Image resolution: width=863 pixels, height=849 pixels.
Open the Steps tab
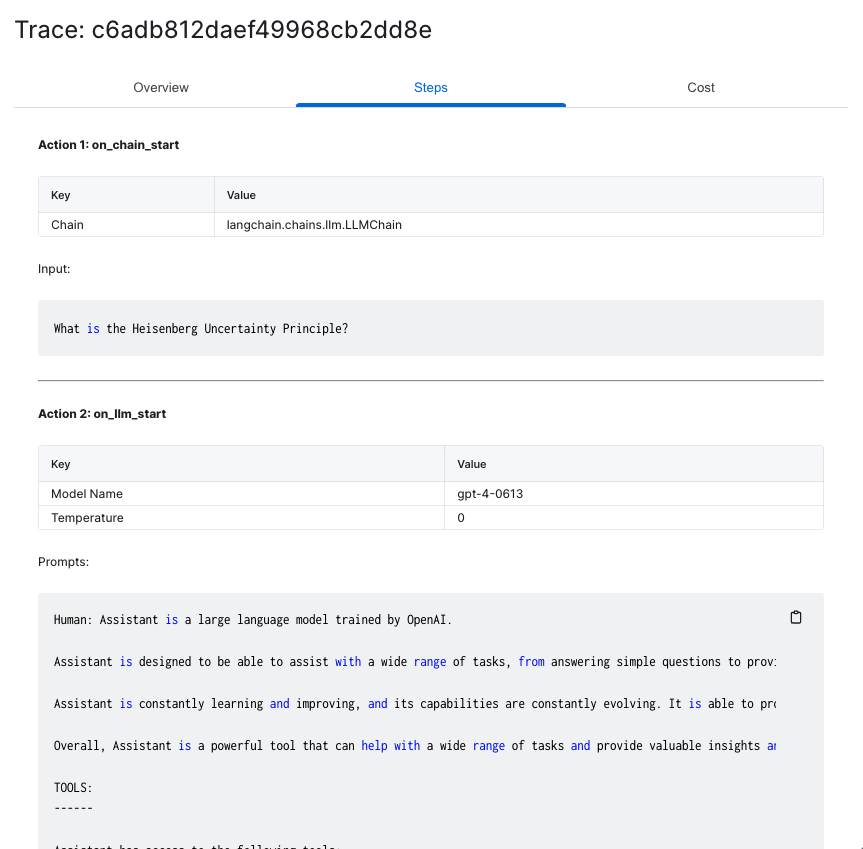click(430, 87)
